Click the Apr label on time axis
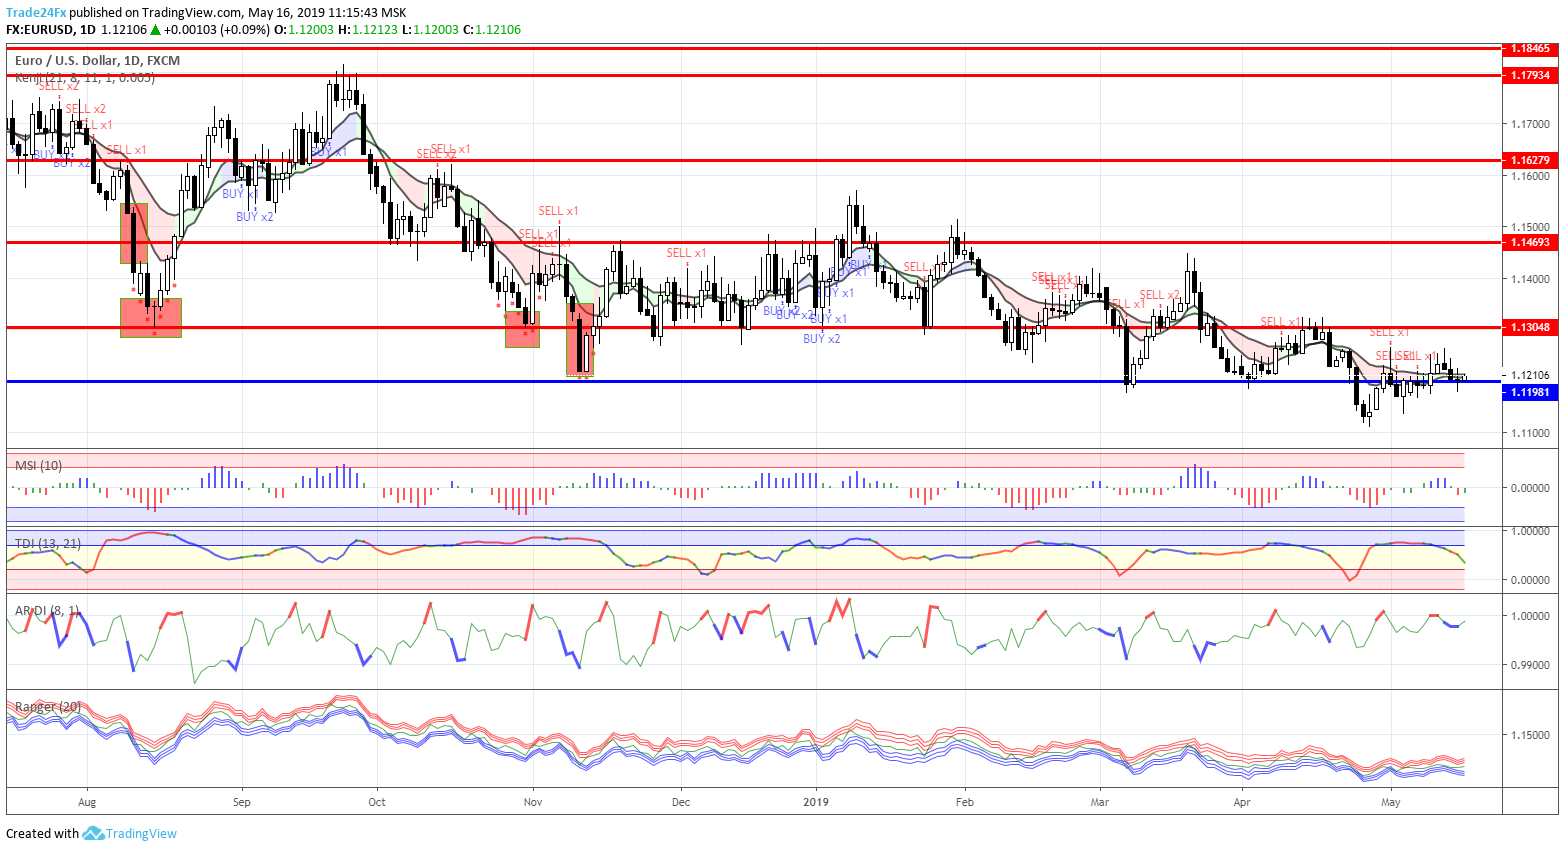Viewport: 1565px width, 851px height. [1242, 802]
